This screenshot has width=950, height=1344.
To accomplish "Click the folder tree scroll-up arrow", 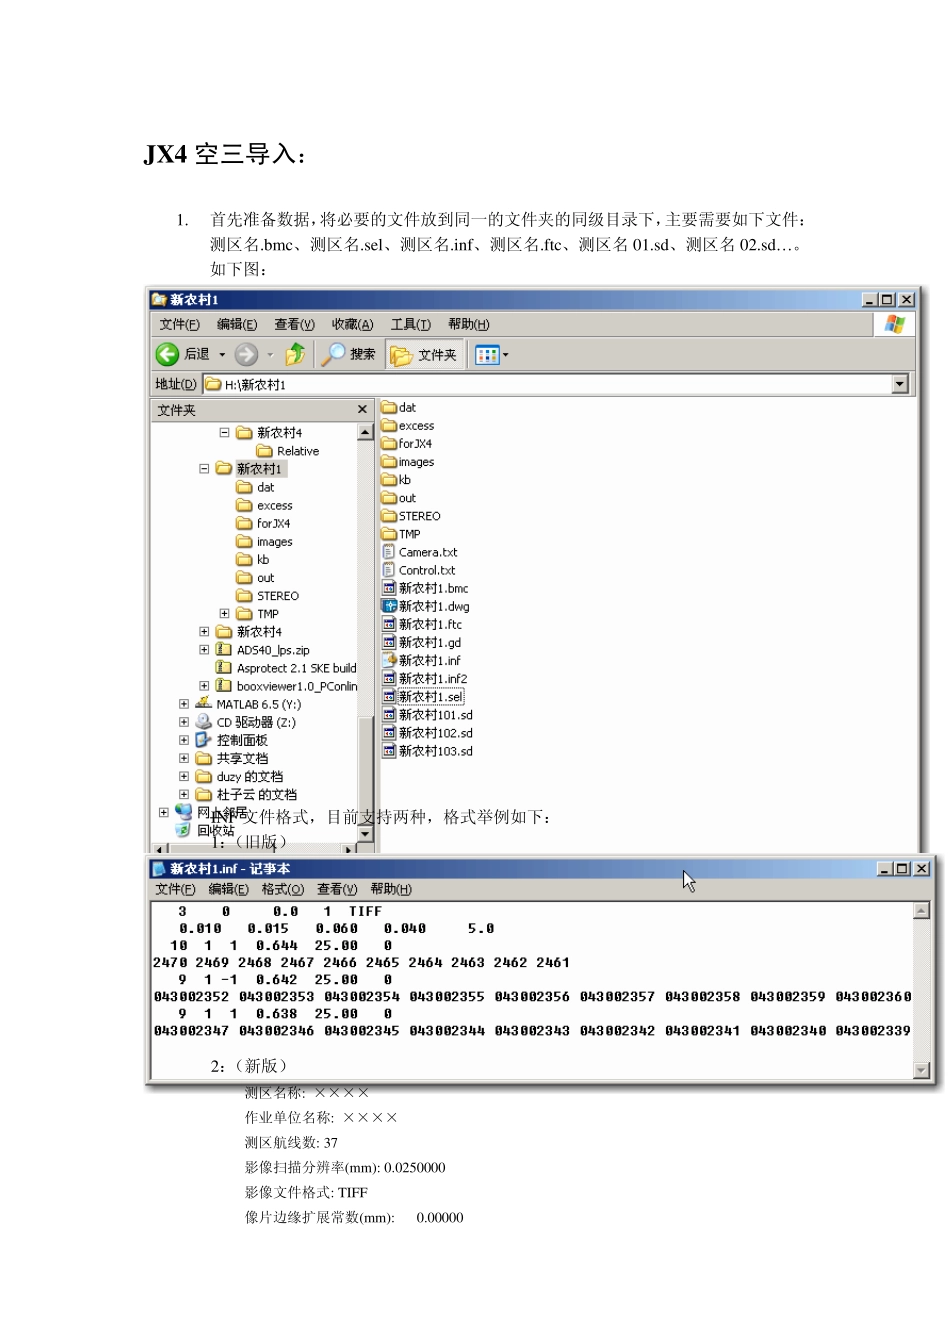I will [x=365, y=432].
